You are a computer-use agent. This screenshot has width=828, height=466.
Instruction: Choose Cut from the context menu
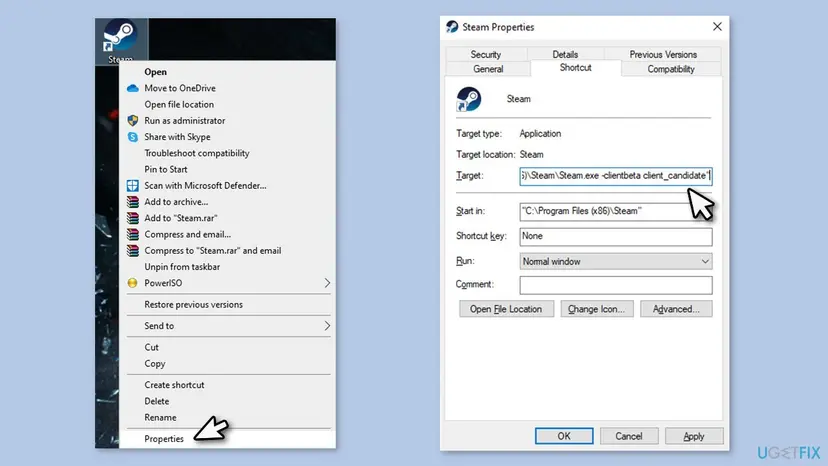point(151,348)
